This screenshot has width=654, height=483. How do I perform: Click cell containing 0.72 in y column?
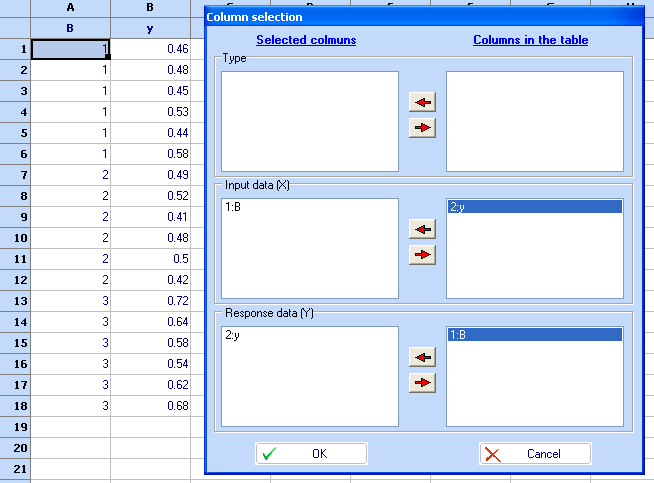150,301
